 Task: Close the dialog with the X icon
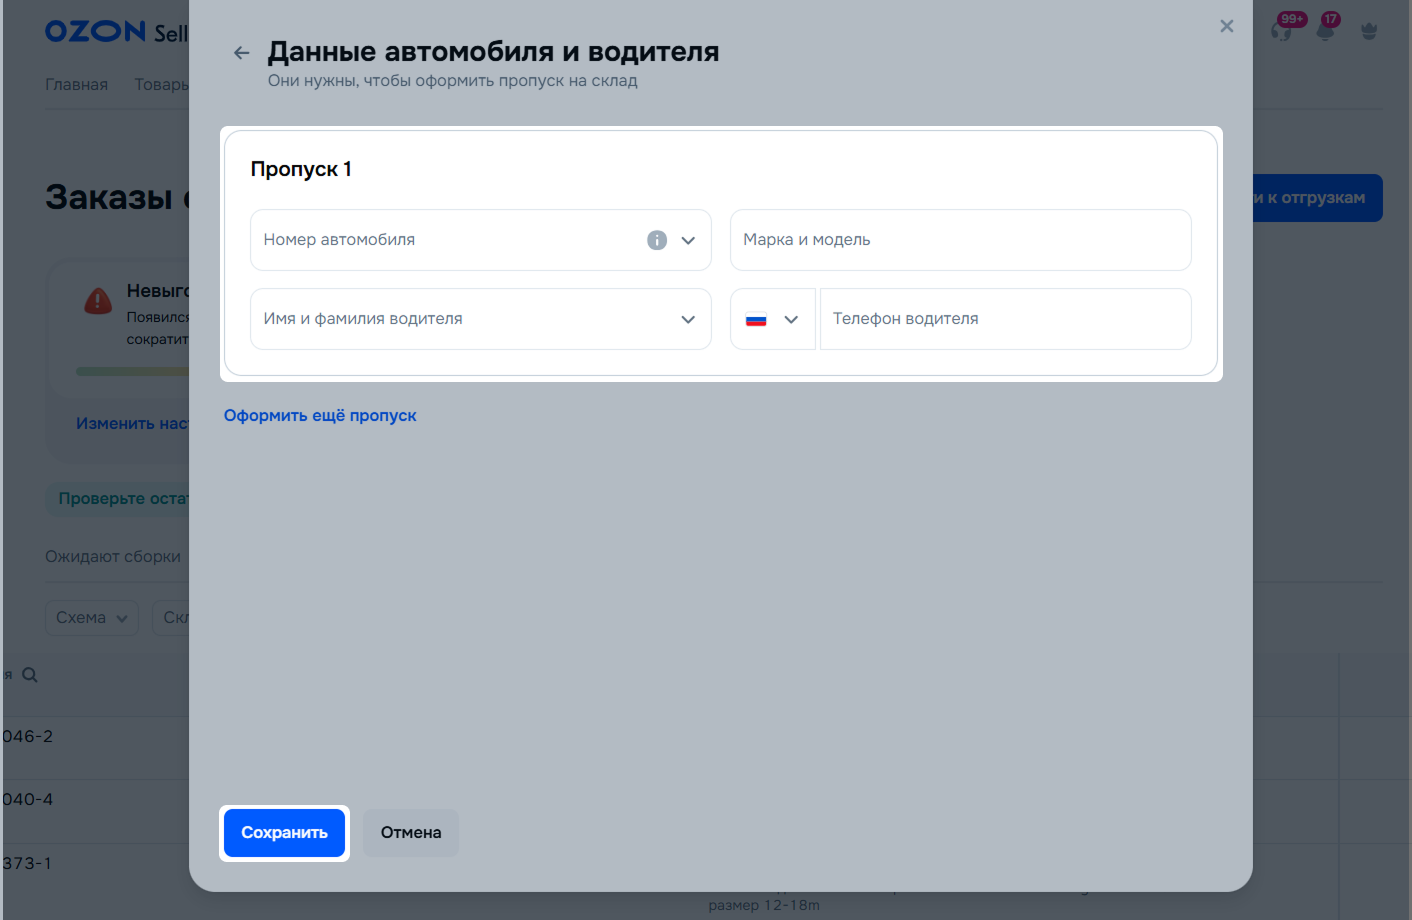[x=1226, y=26]
